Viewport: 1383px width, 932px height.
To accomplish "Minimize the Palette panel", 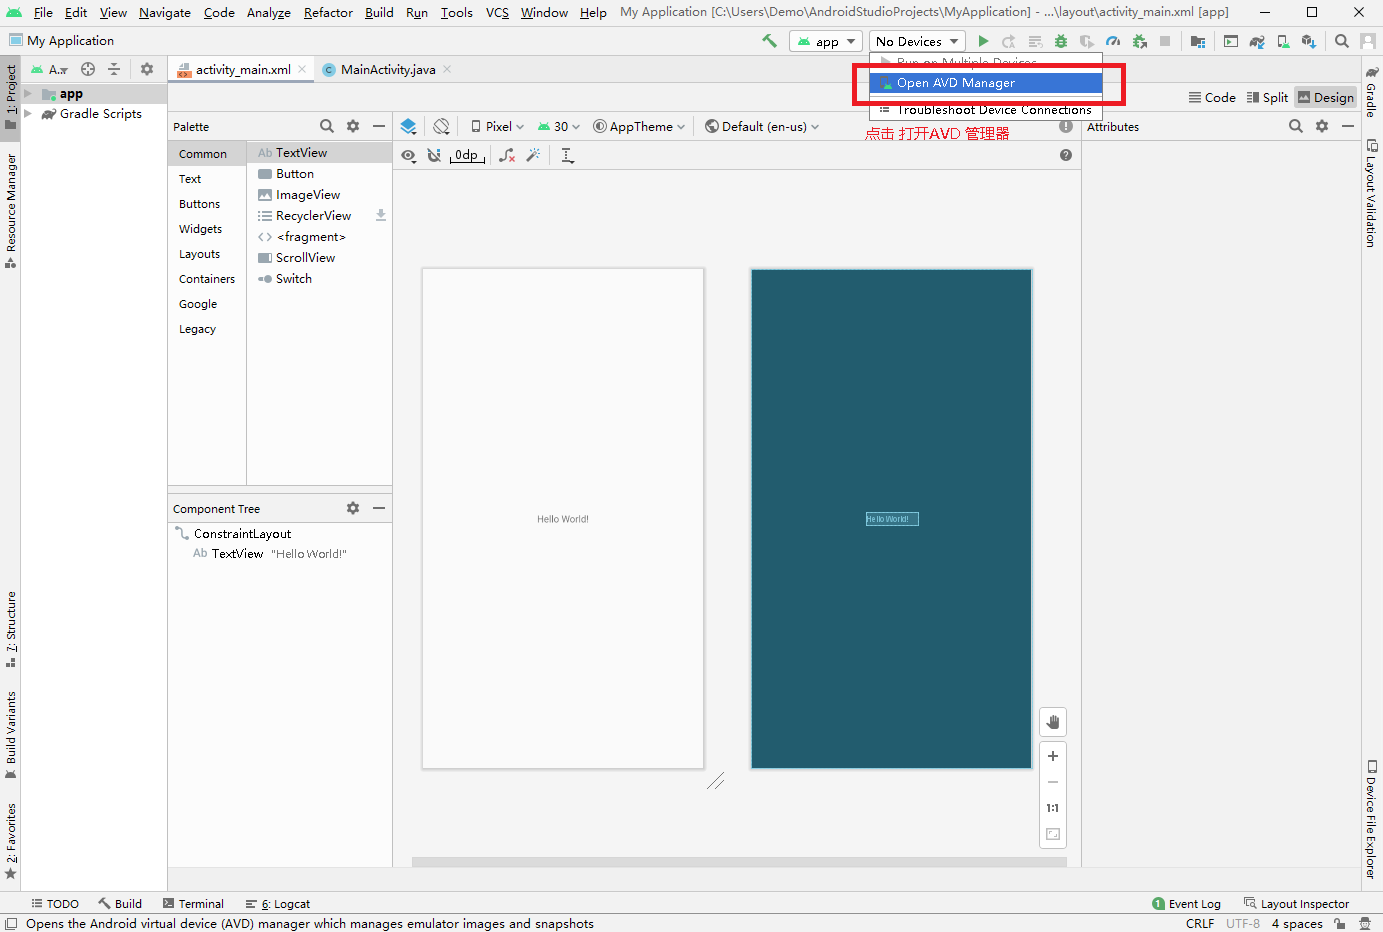I will click(x=379, y=126).
